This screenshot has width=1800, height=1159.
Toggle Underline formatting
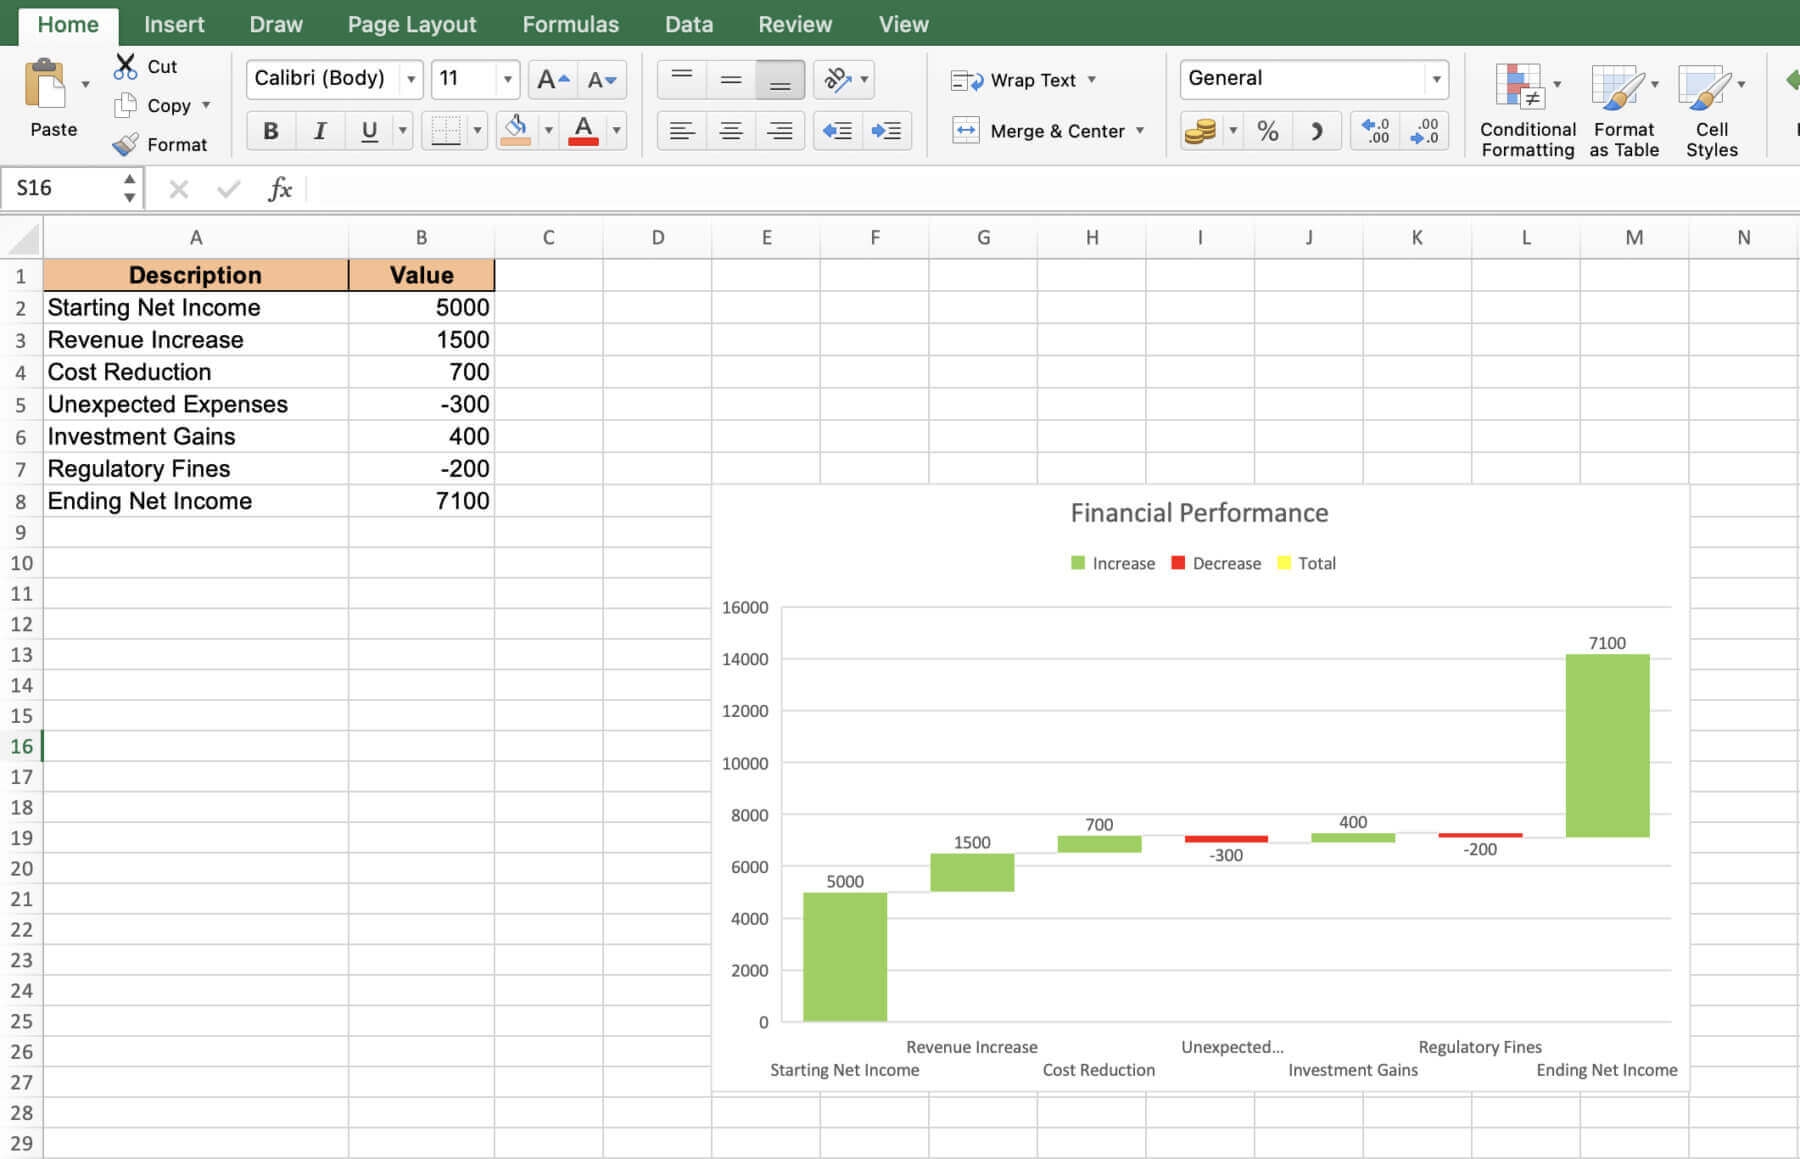[x=369, y=131]
